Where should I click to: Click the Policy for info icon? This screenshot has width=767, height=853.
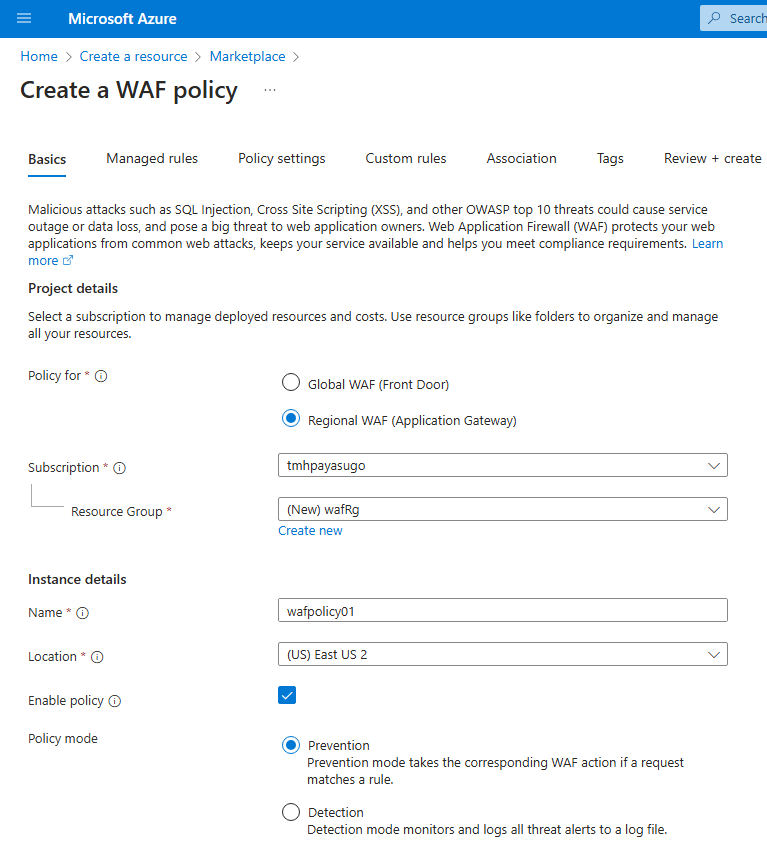101,376
